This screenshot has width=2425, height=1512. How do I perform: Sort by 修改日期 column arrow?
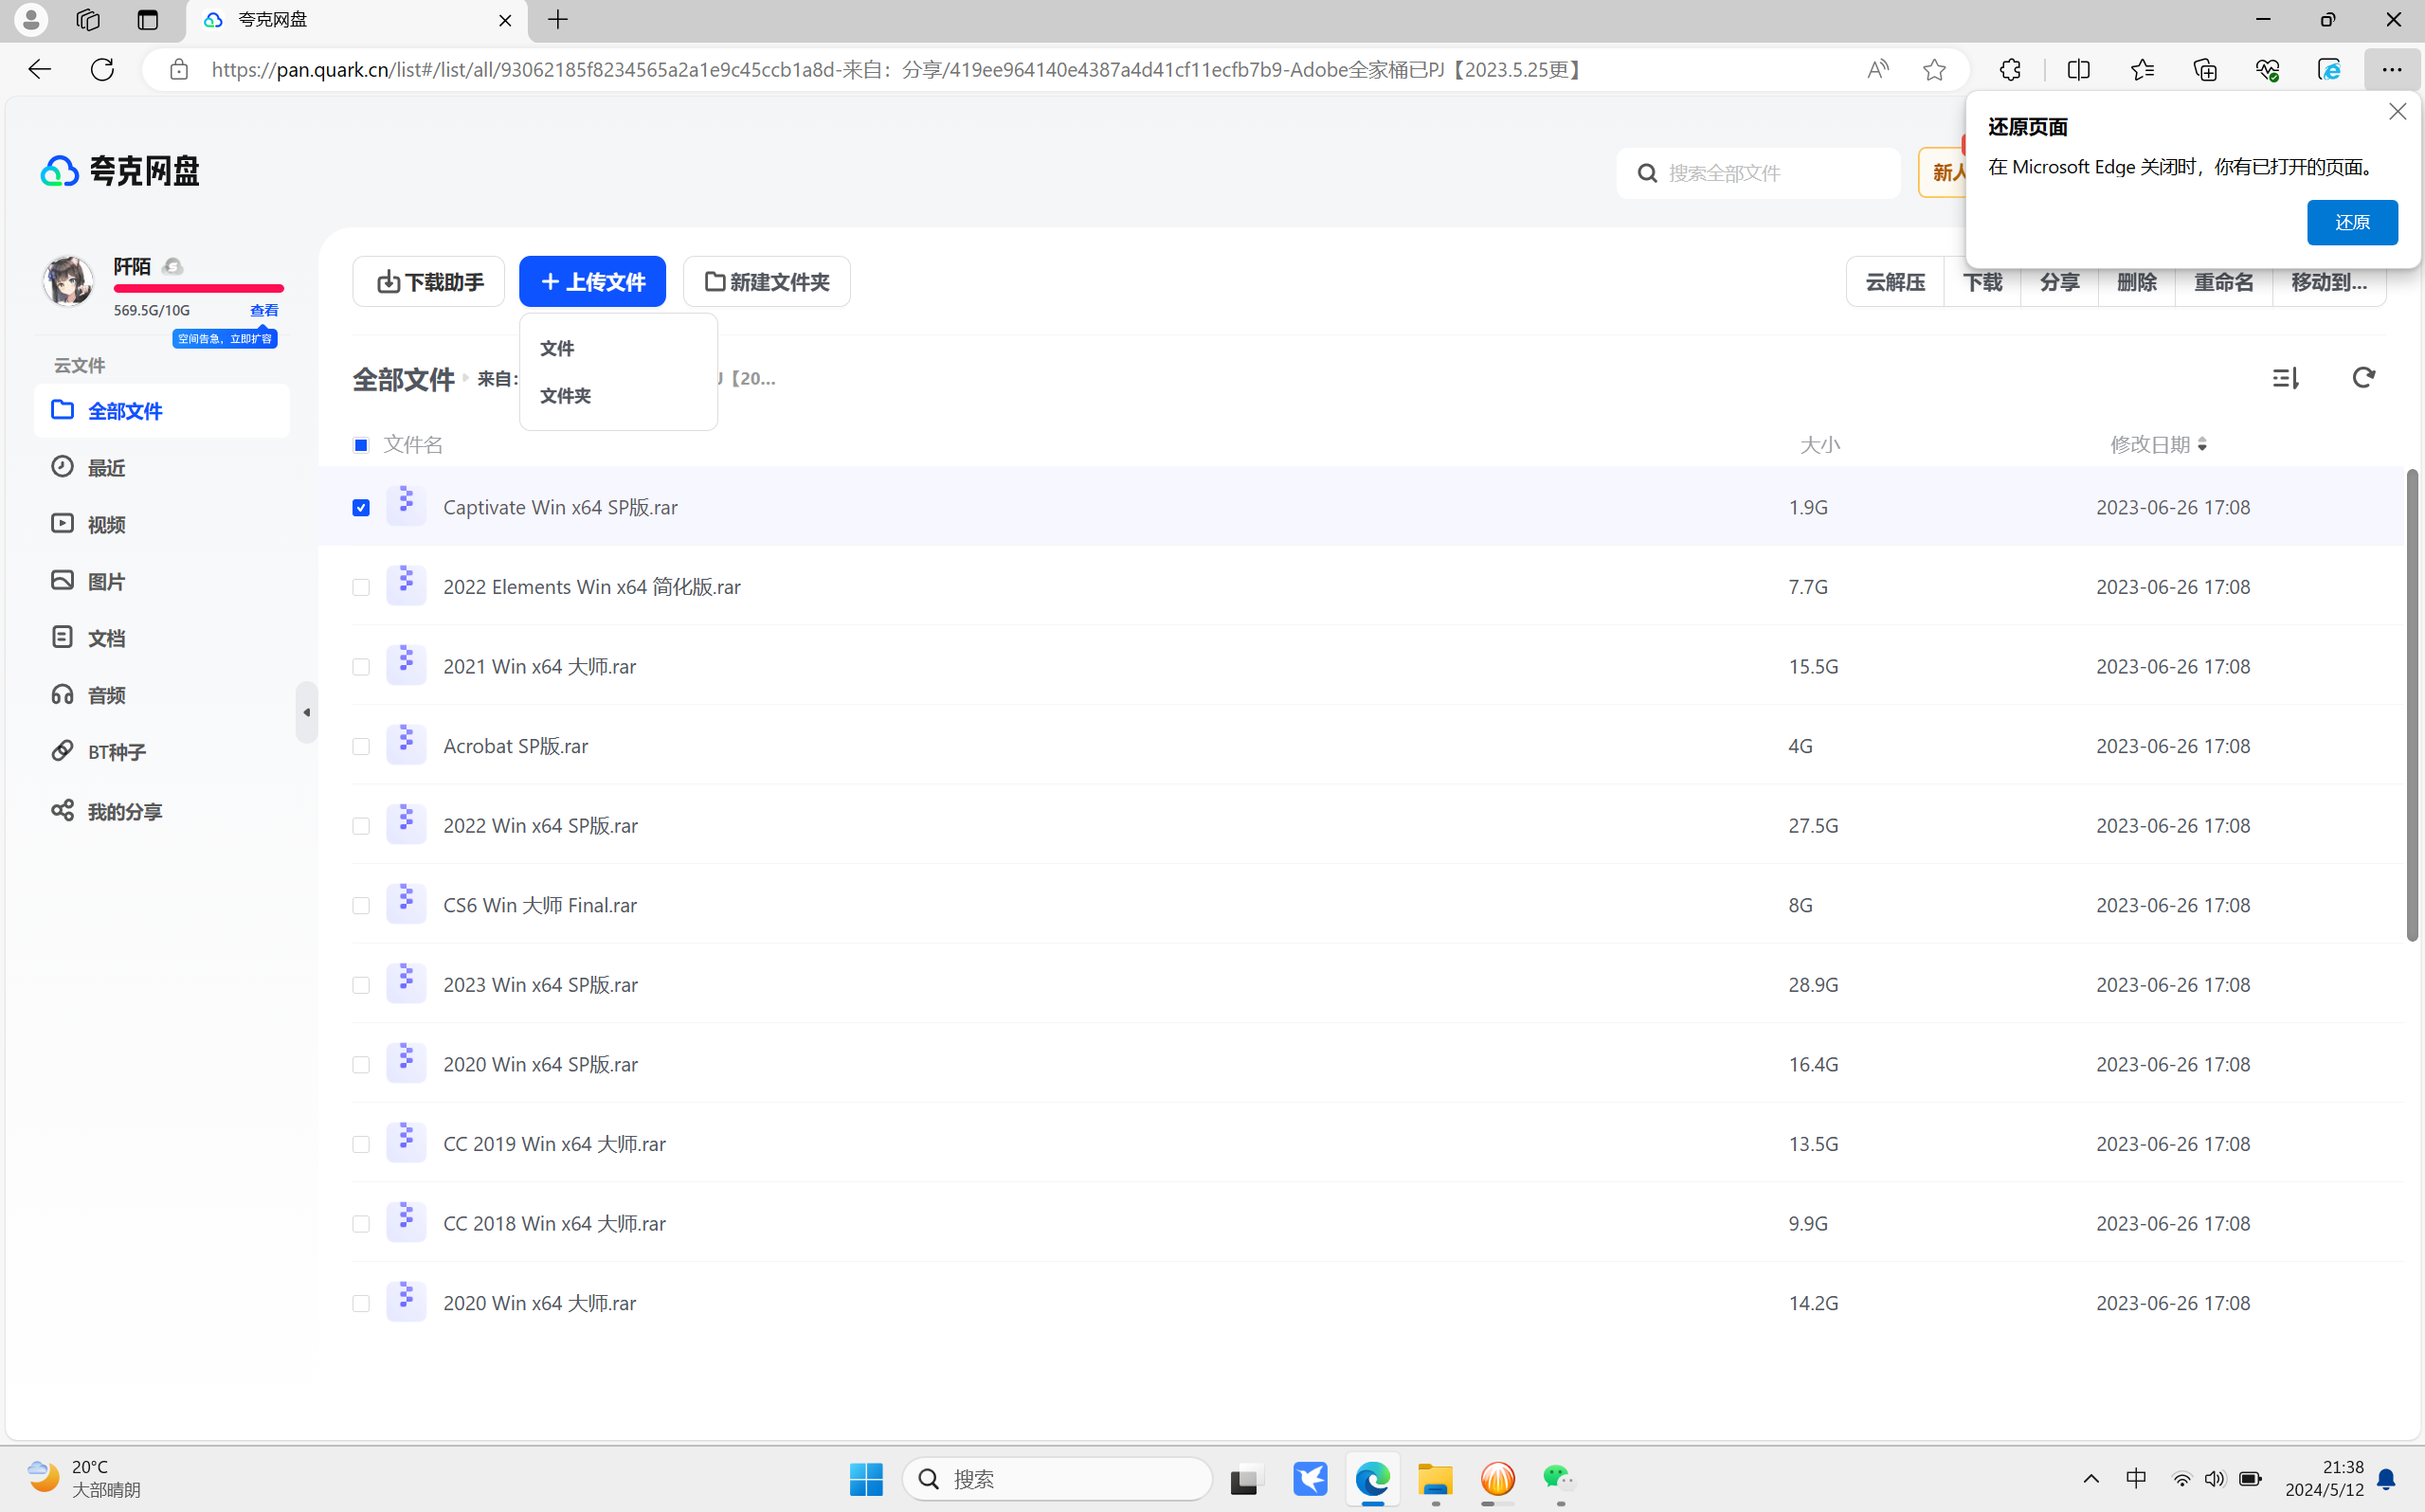coord(2202,445)
